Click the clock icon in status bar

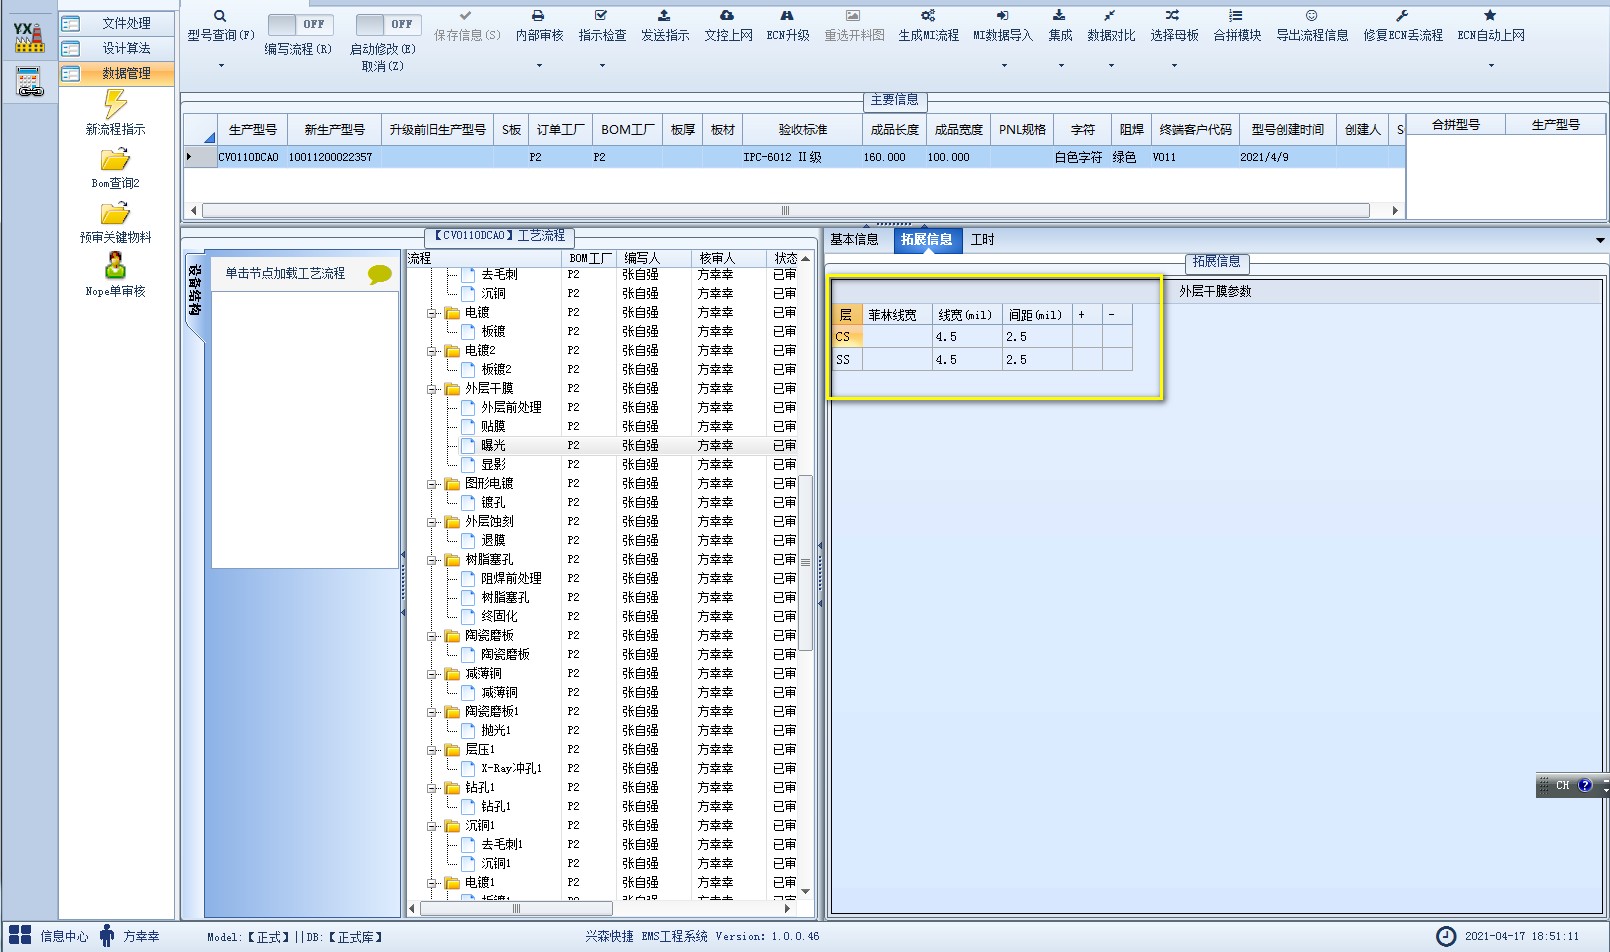click(1446, 936)
